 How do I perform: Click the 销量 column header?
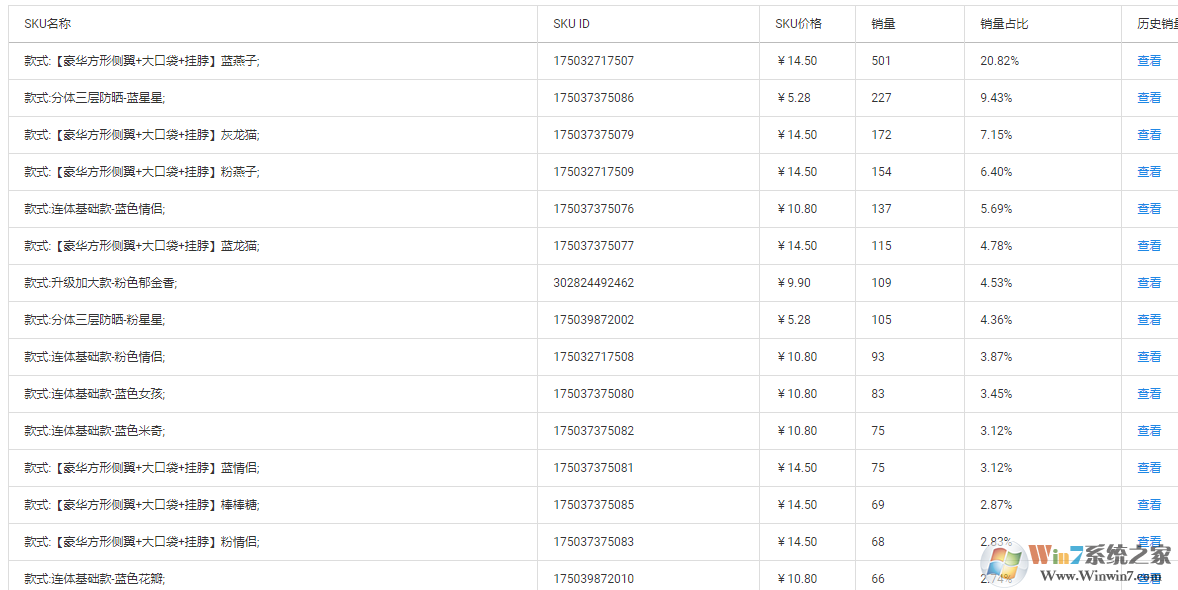coord(883,24)
